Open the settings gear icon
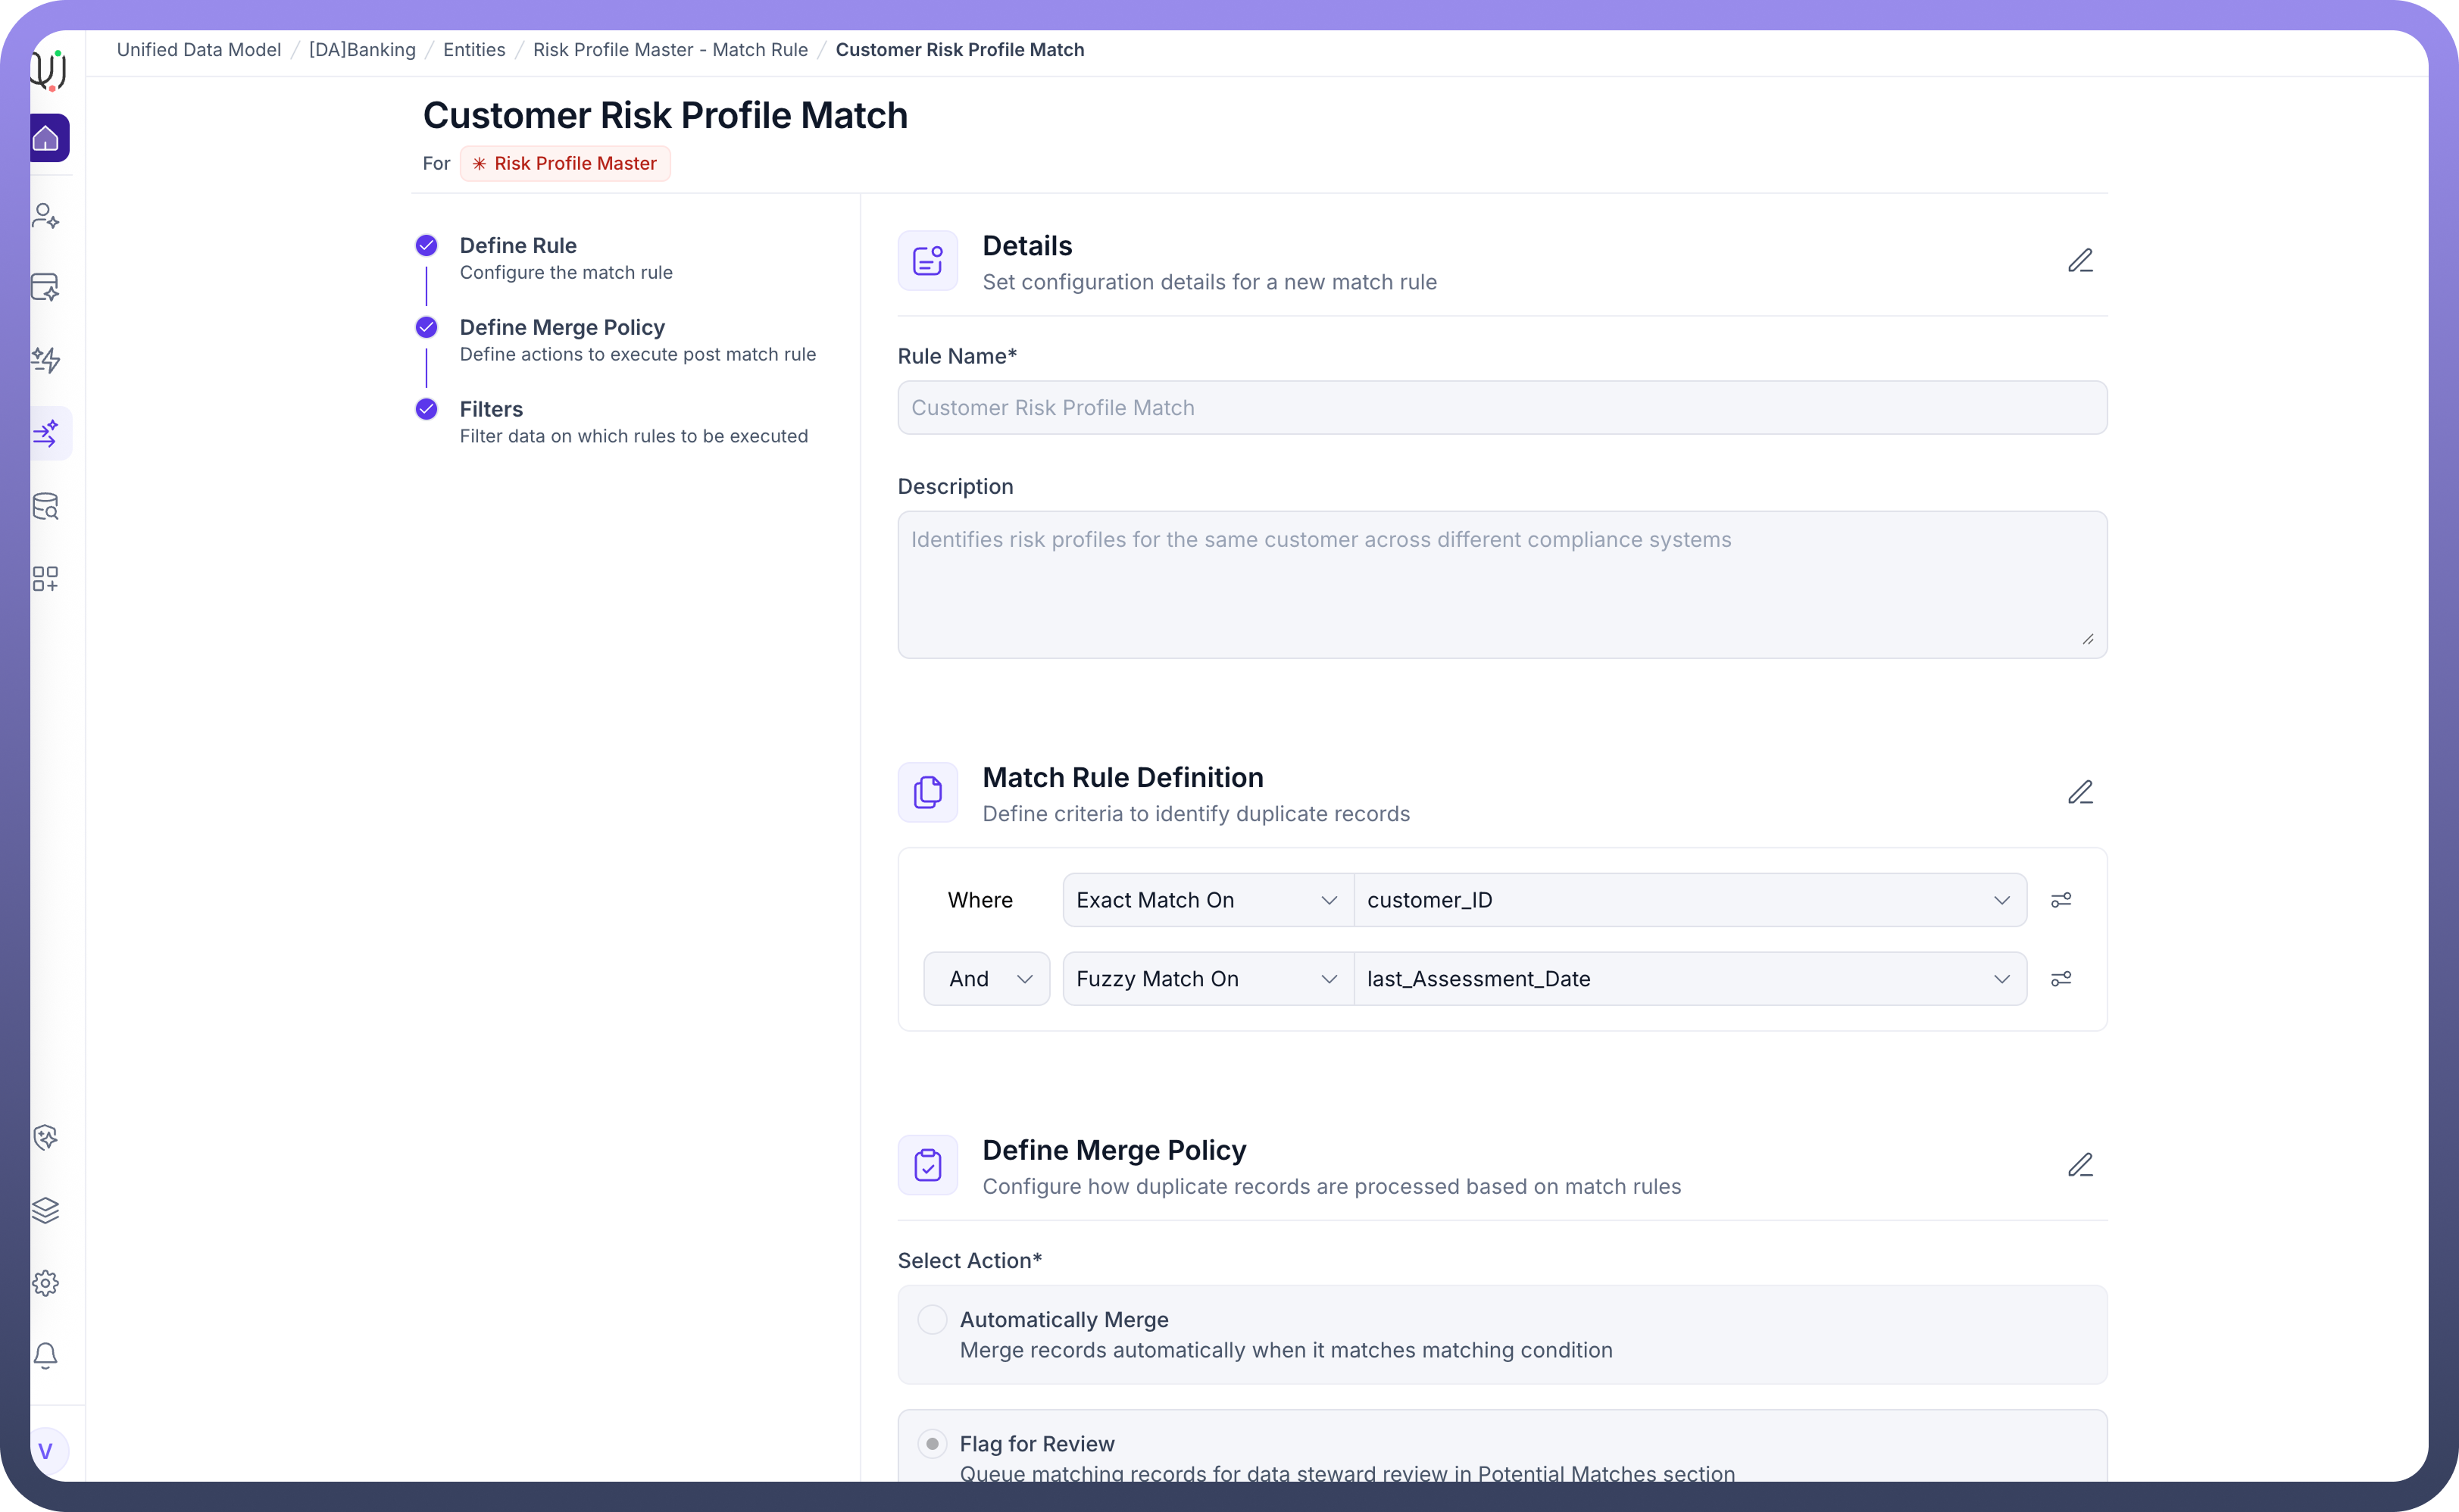This screenshot has height=1512, width=2459. click(x=46, y=1283)
